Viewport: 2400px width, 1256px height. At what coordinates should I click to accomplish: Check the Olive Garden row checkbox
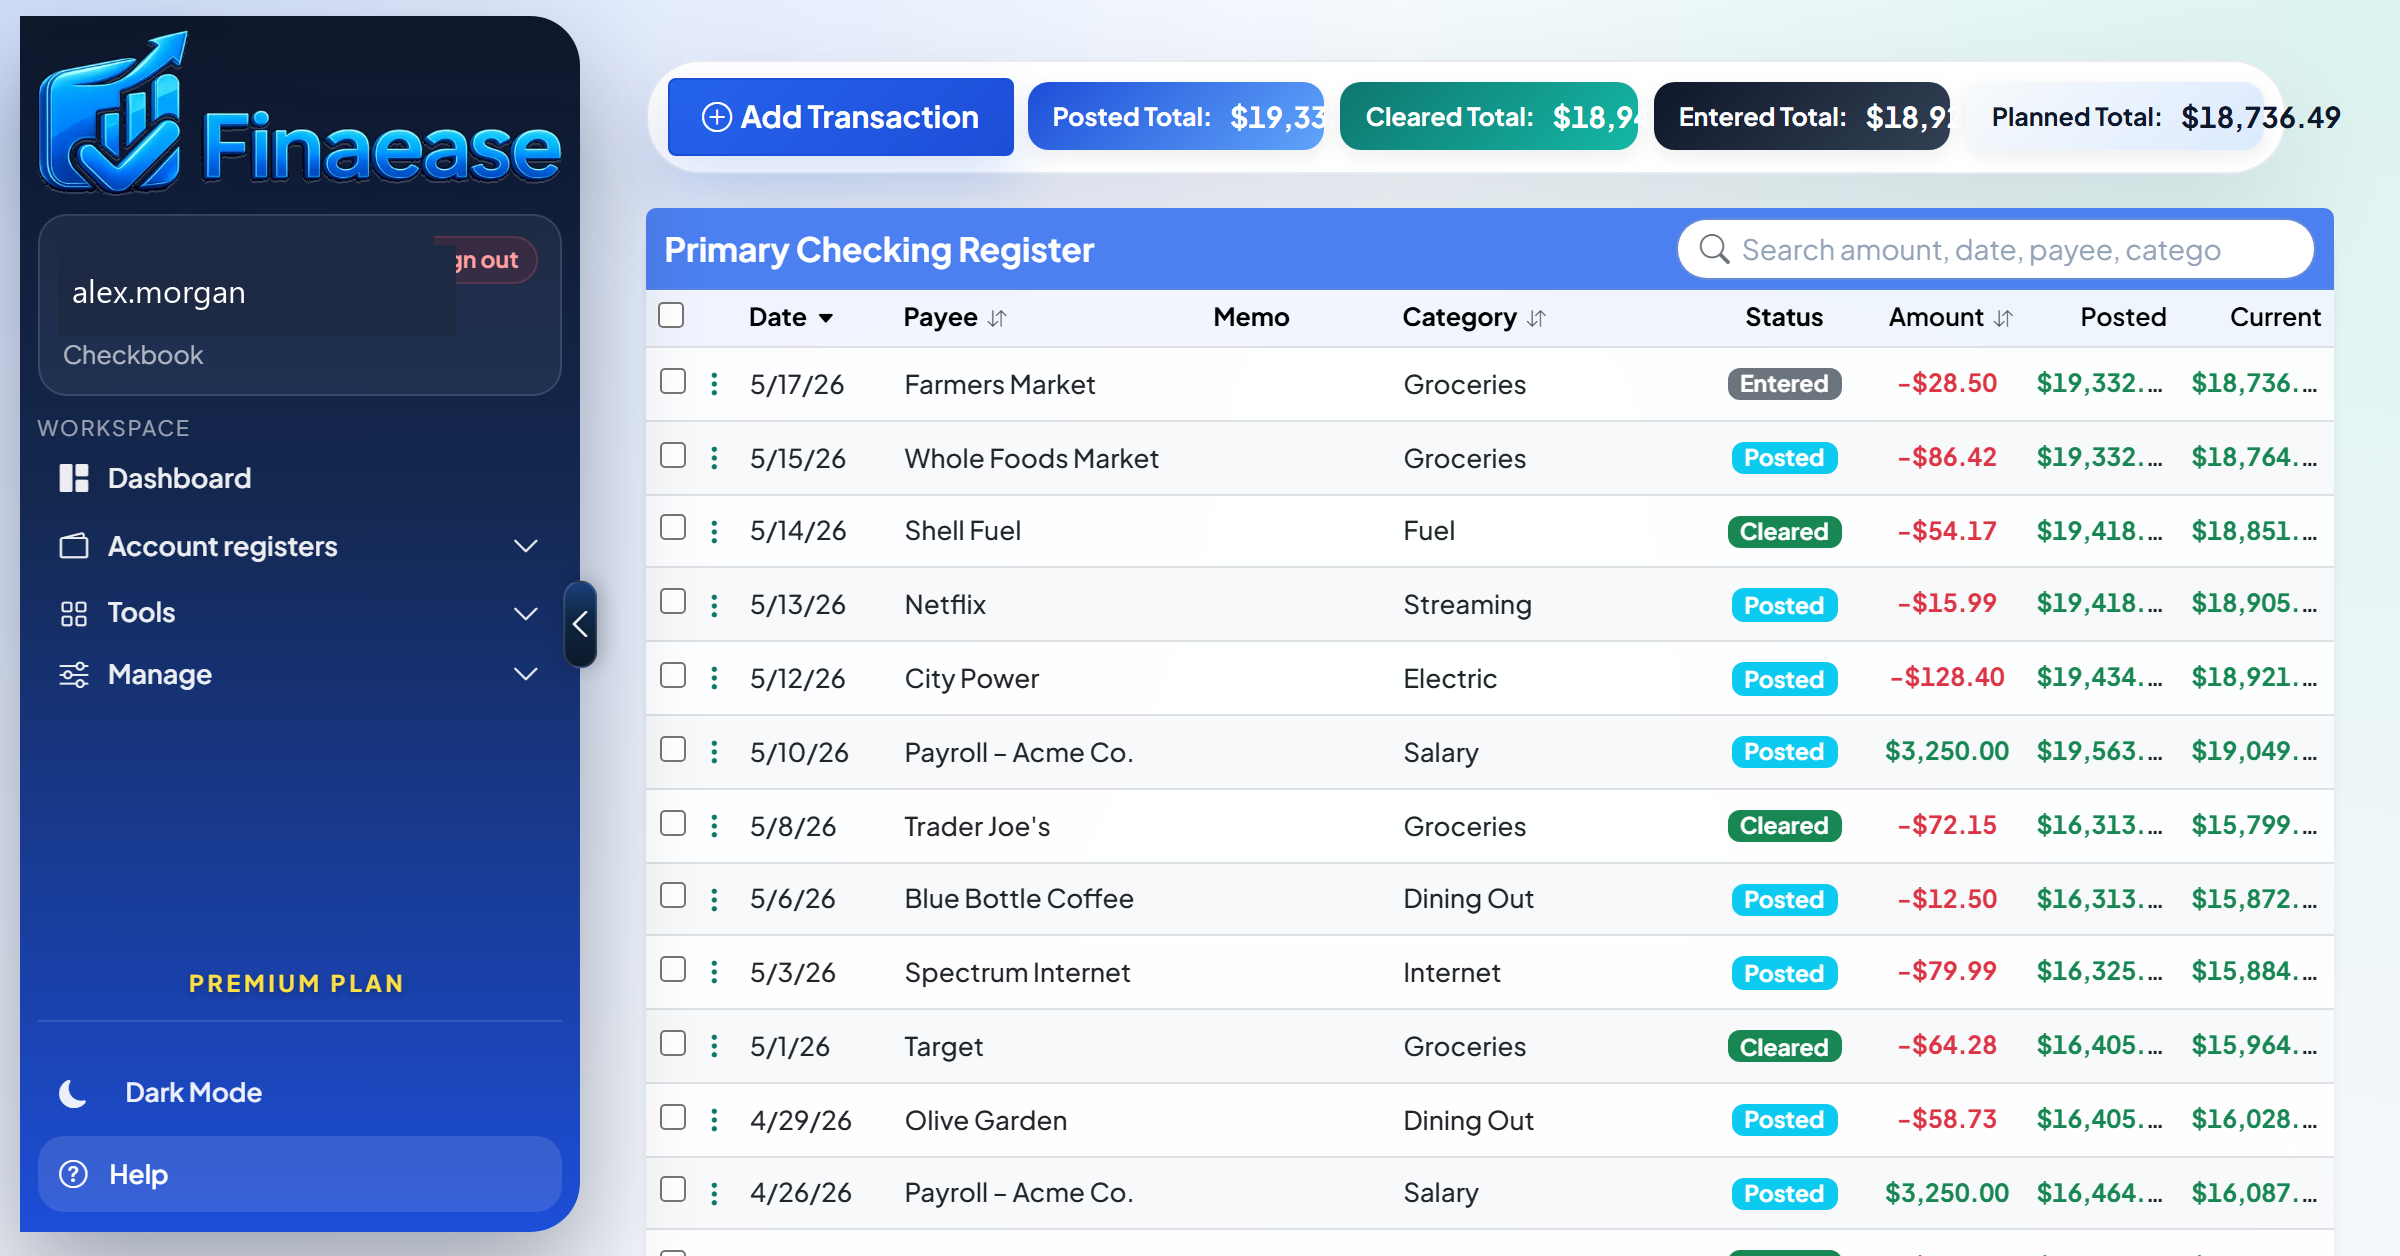click(673, 1117)
